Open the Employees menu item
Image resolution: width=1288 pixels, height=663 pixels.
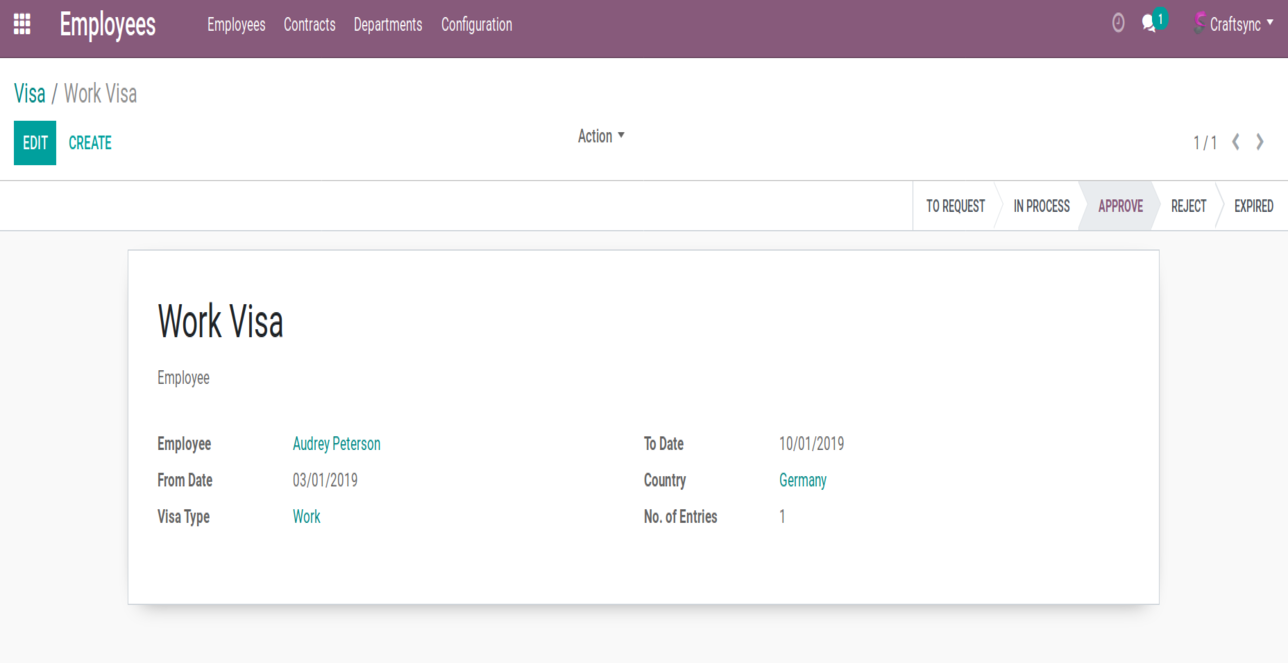coord(236,24)
